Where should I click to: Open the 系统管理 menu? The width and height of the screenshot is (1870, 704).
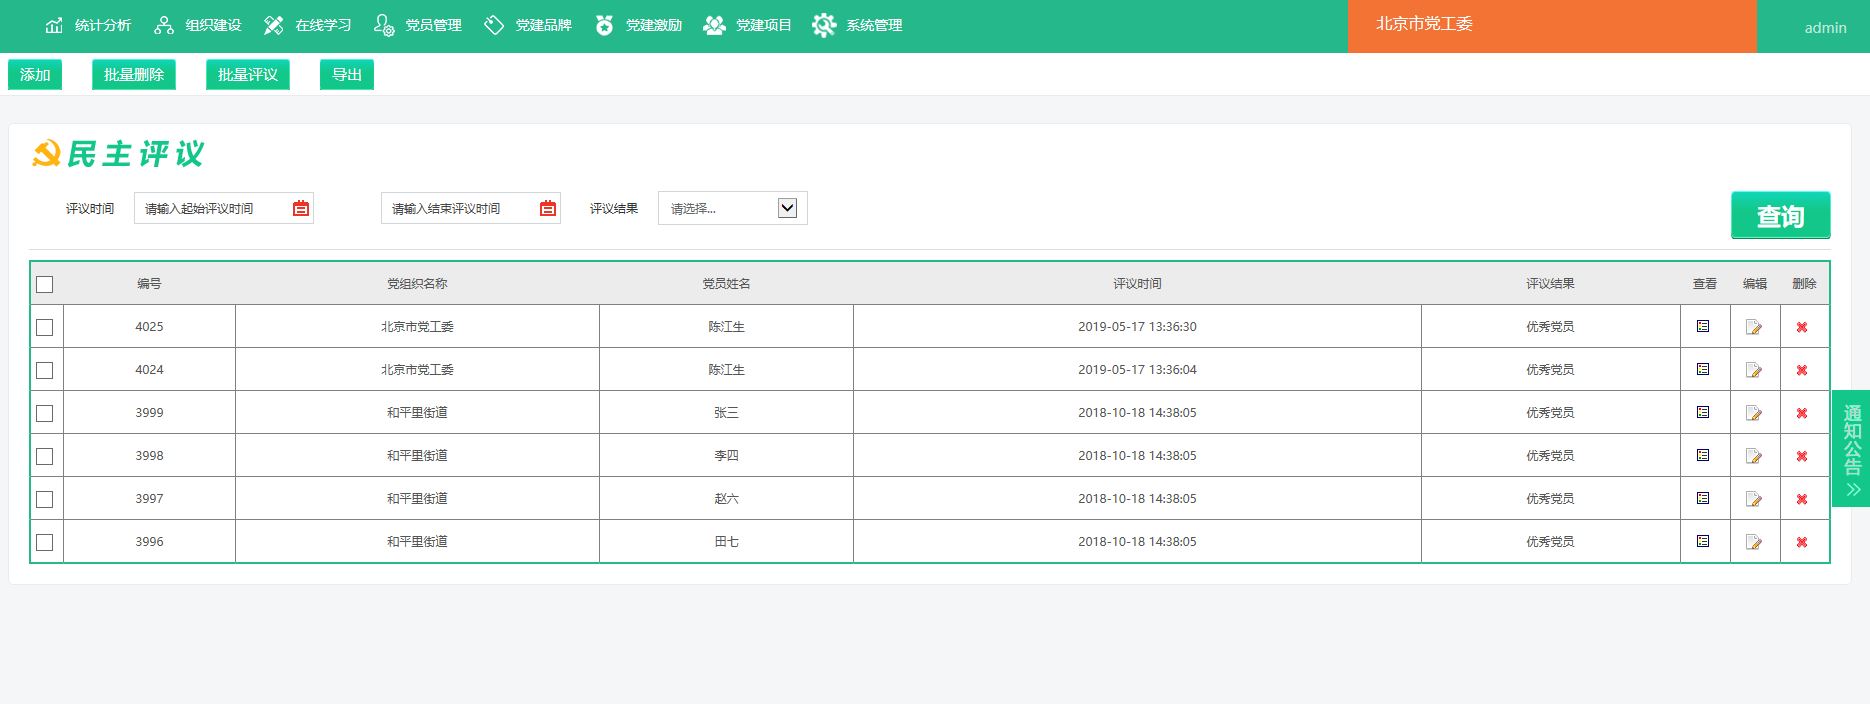[x=858, y=25]
